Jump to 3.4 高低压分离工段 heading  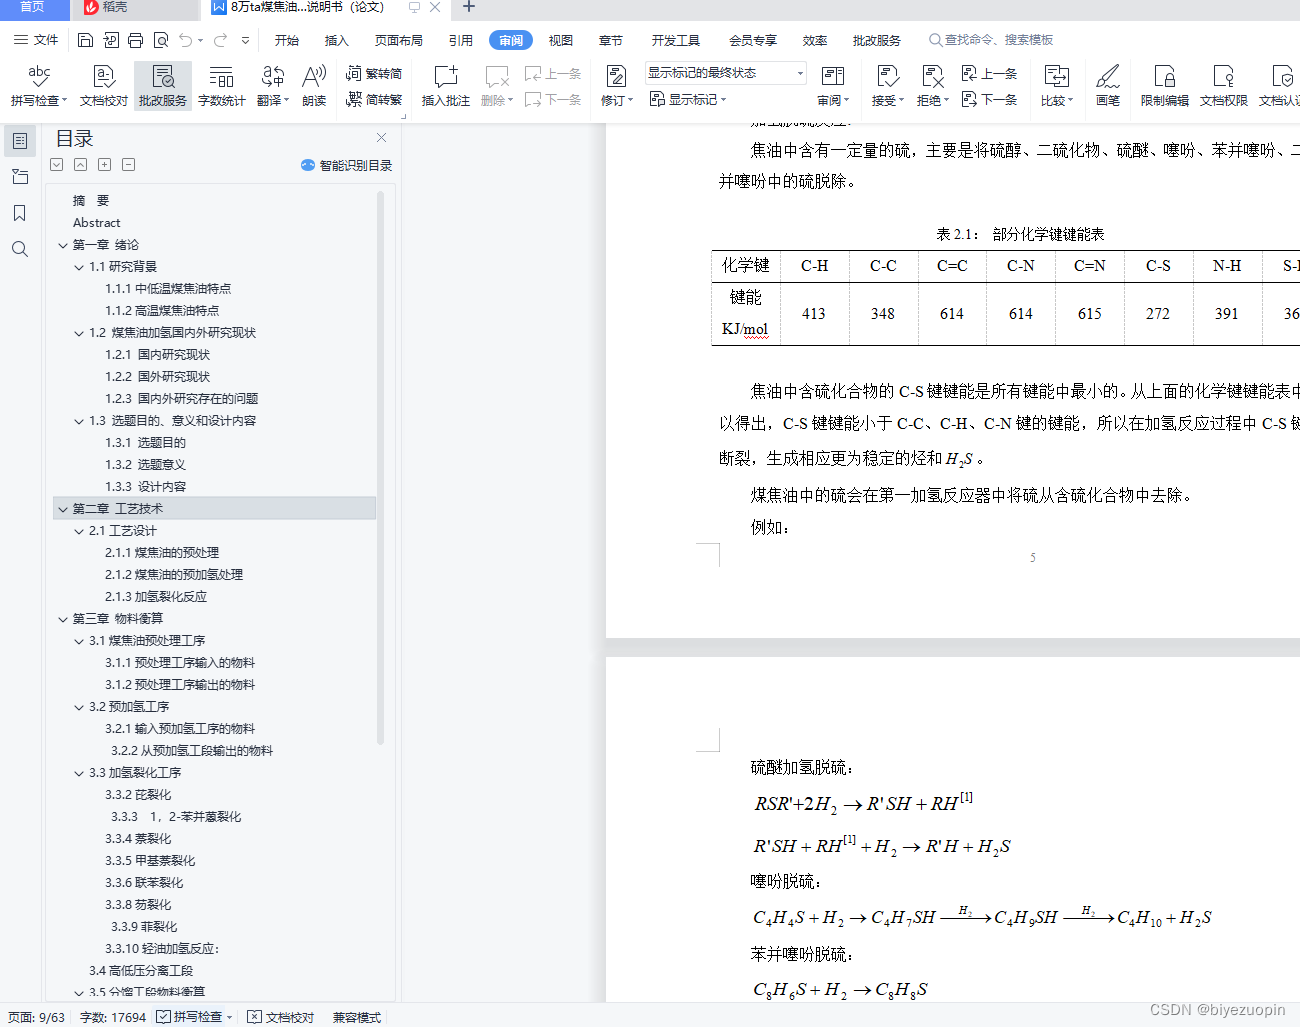(x=141, y=971)
